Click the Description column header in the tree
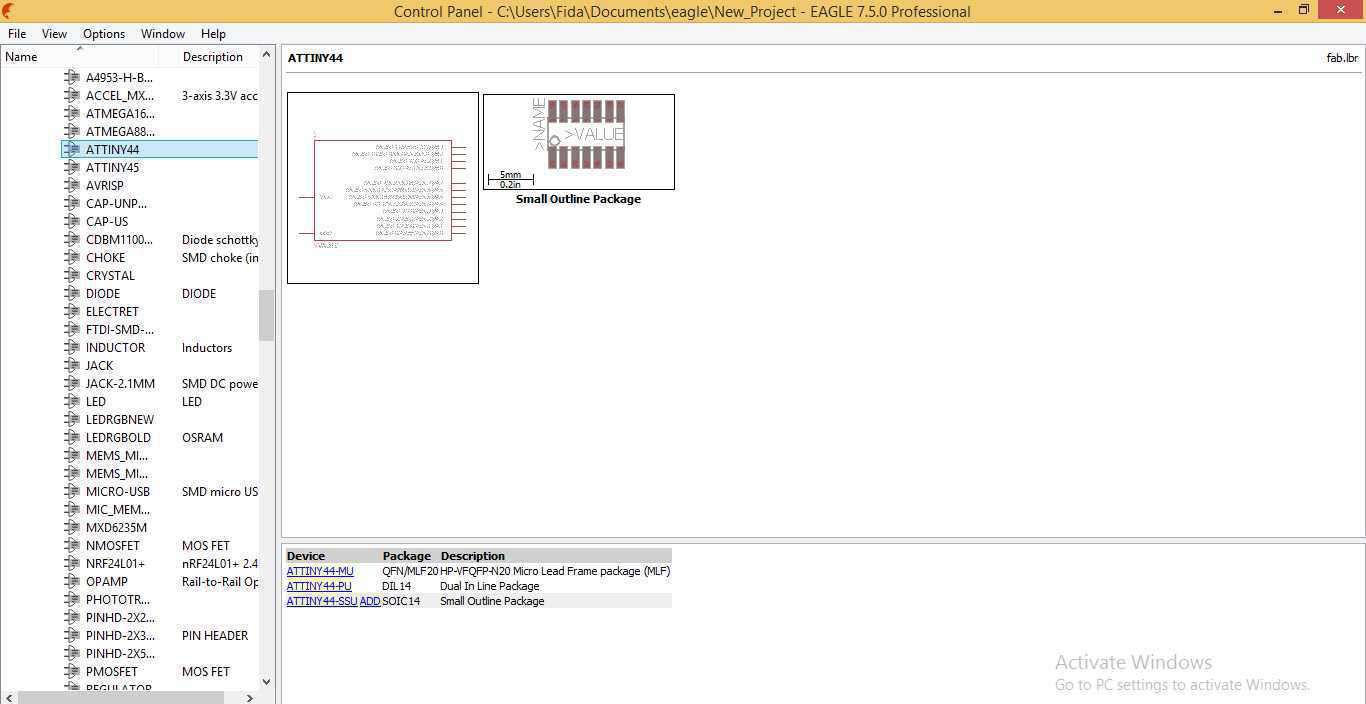The image size is (1366, 704). [x=213, y=57]
